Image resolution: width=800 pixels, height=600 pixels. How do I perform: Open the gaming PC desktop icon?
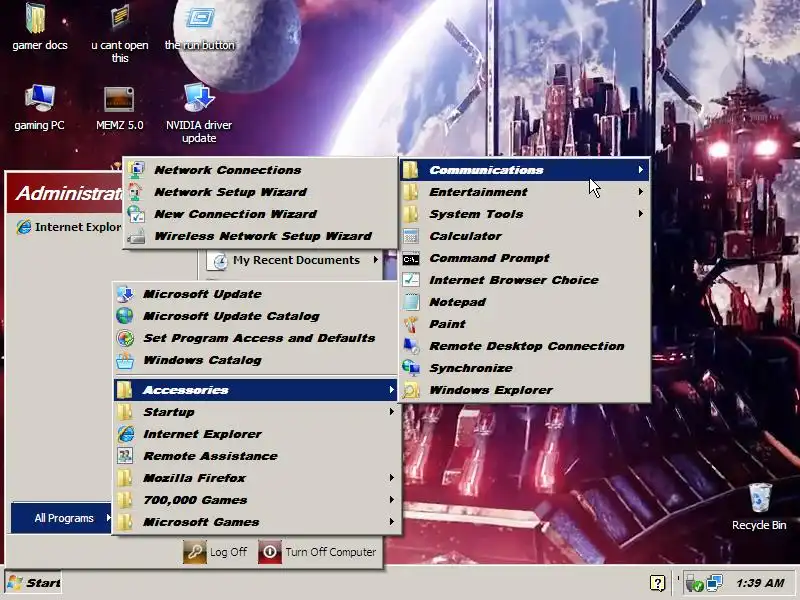tap(40, 98)
